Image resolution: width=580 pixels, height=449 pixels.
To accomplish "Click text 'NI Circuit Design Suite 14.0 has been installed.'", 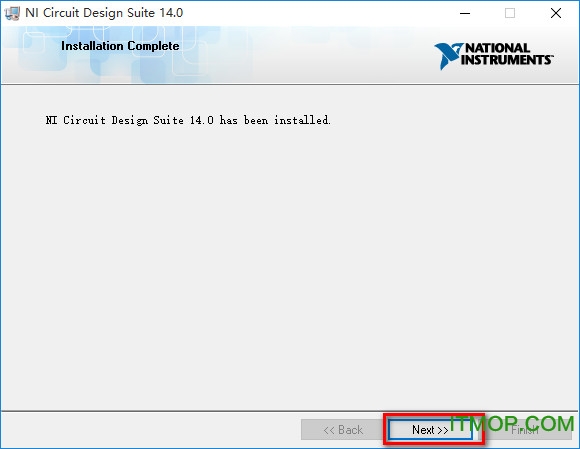I will click(188, 120).
